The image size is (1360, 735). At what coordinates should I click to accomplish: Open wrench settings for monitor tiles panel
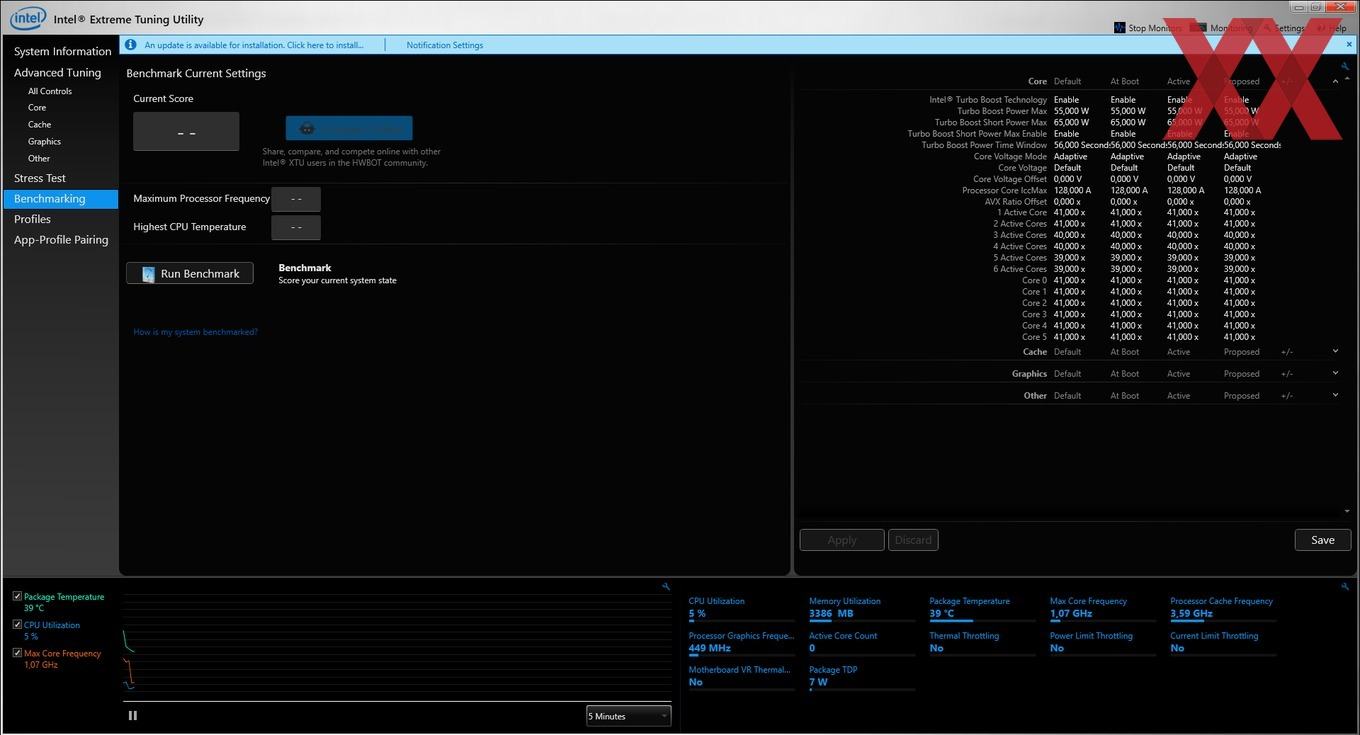(x=1345, y=586)
